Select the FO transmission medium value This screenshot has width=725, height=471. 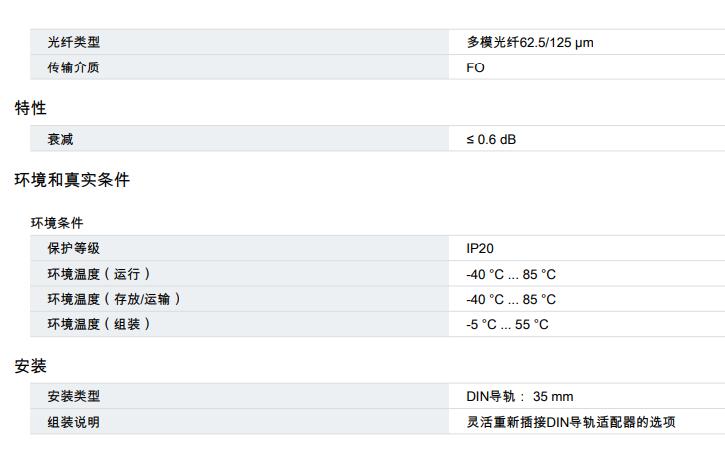(475, 67)
